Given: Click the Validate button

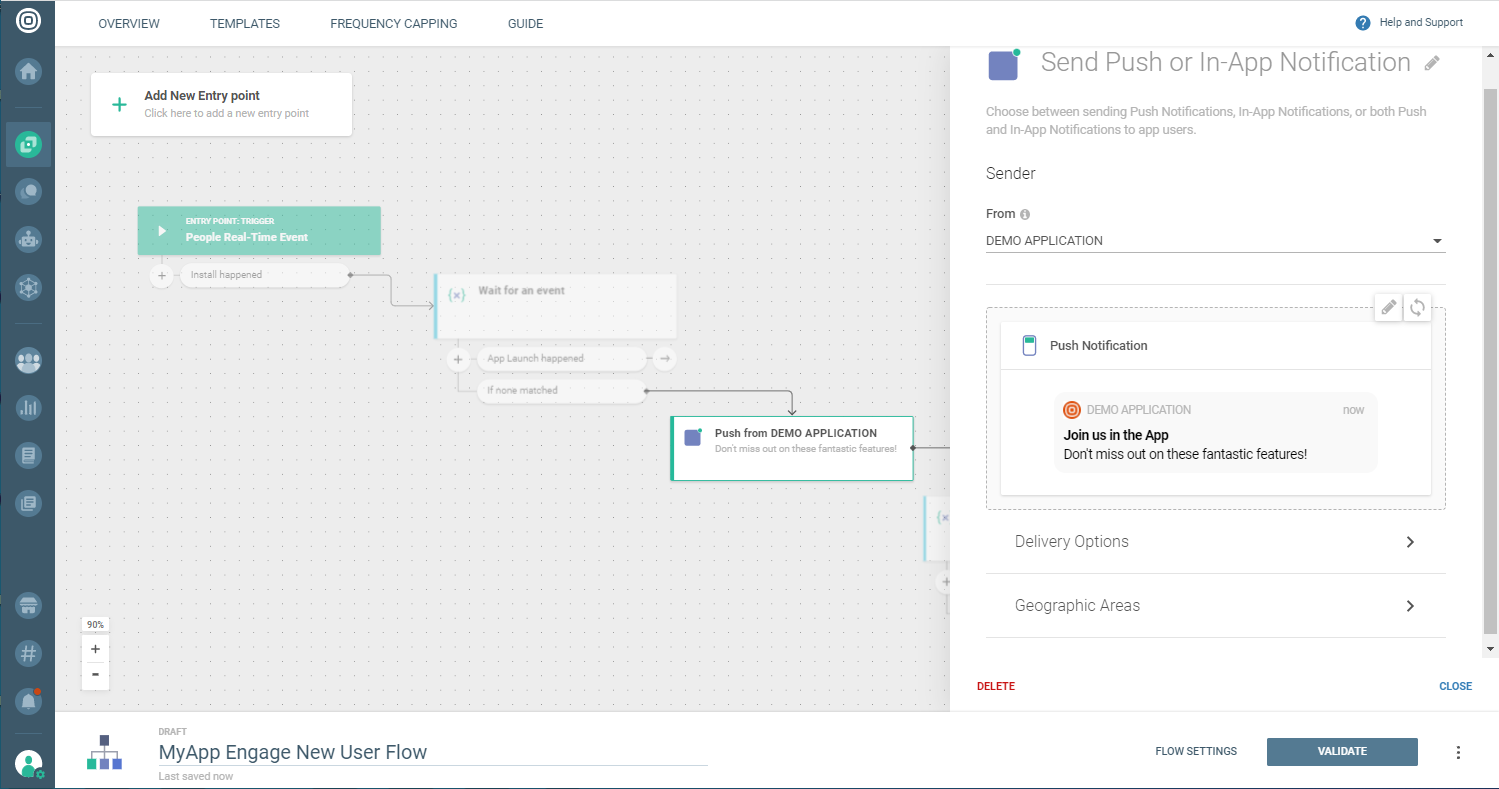Looking at the screenshot, I should click(1341, 752).
